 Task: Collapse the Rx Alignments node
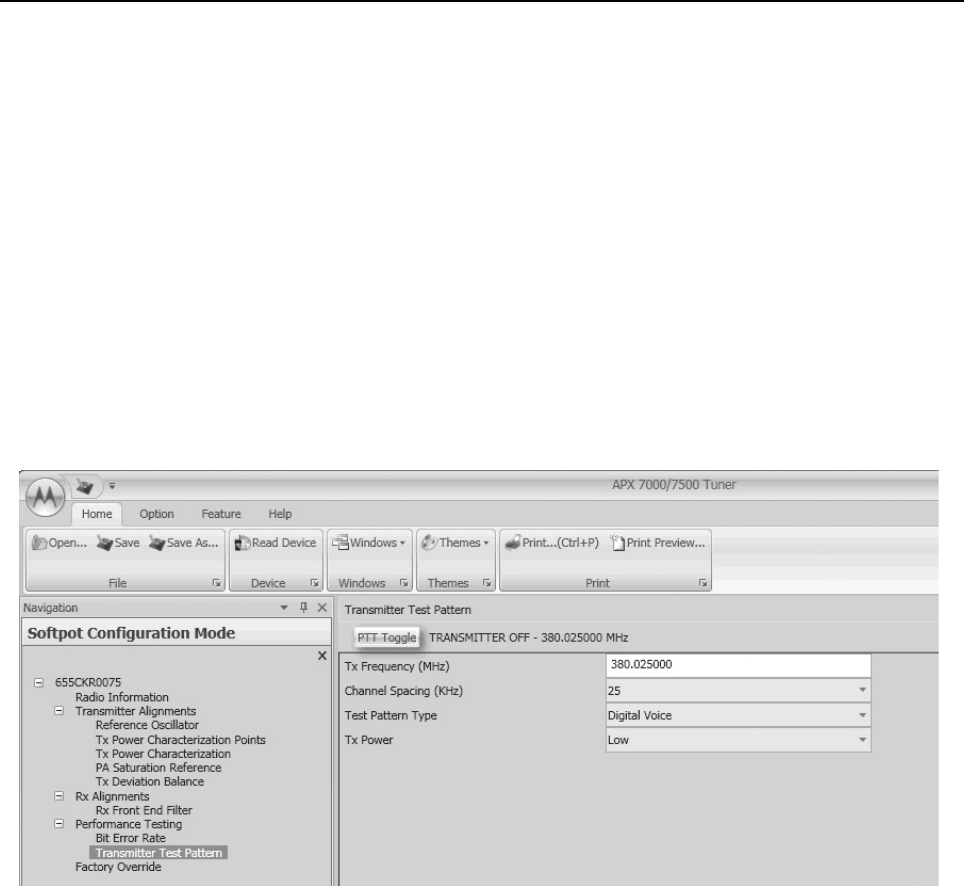point(59,796)
